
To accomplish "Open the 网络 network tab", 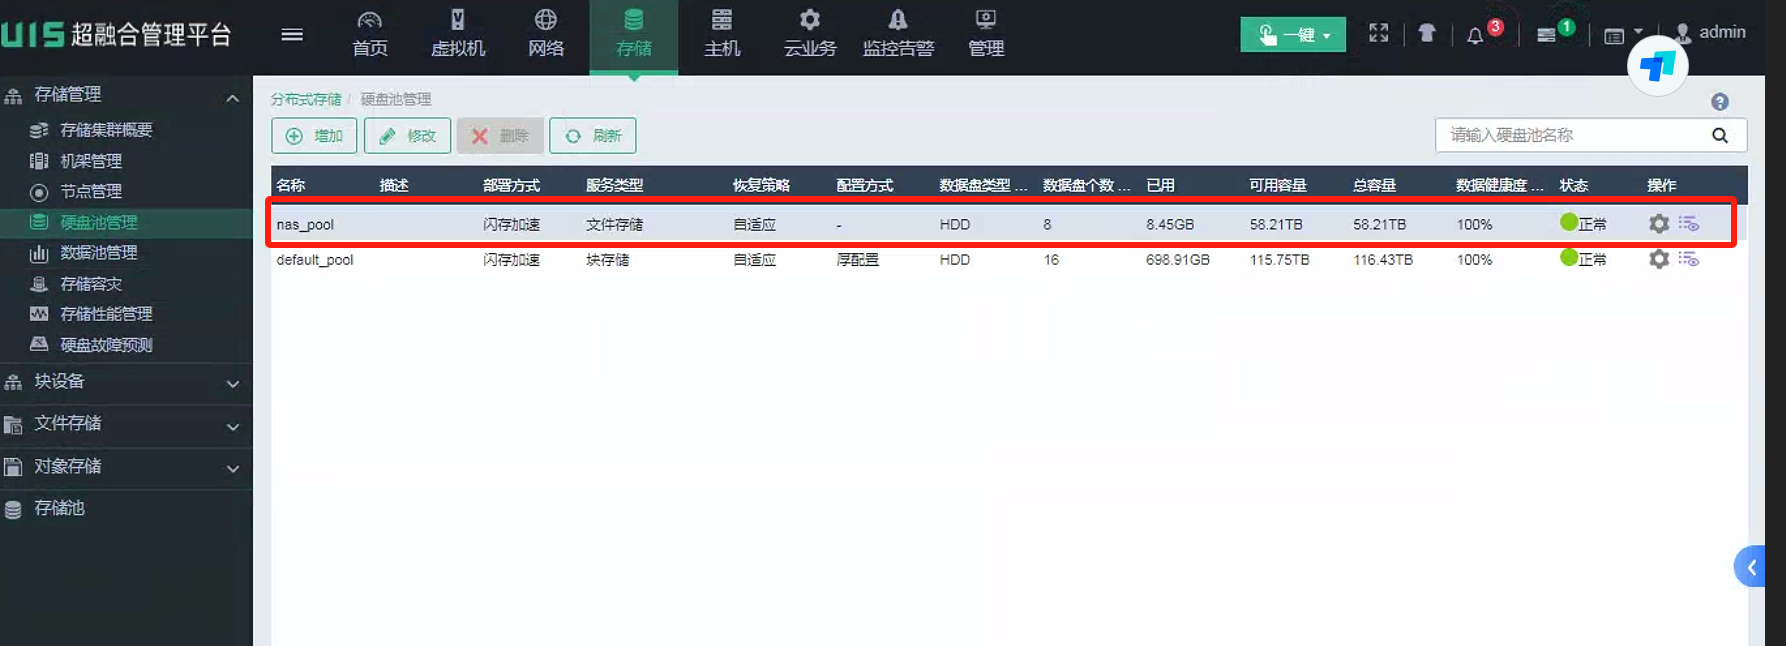I will 546,34.
